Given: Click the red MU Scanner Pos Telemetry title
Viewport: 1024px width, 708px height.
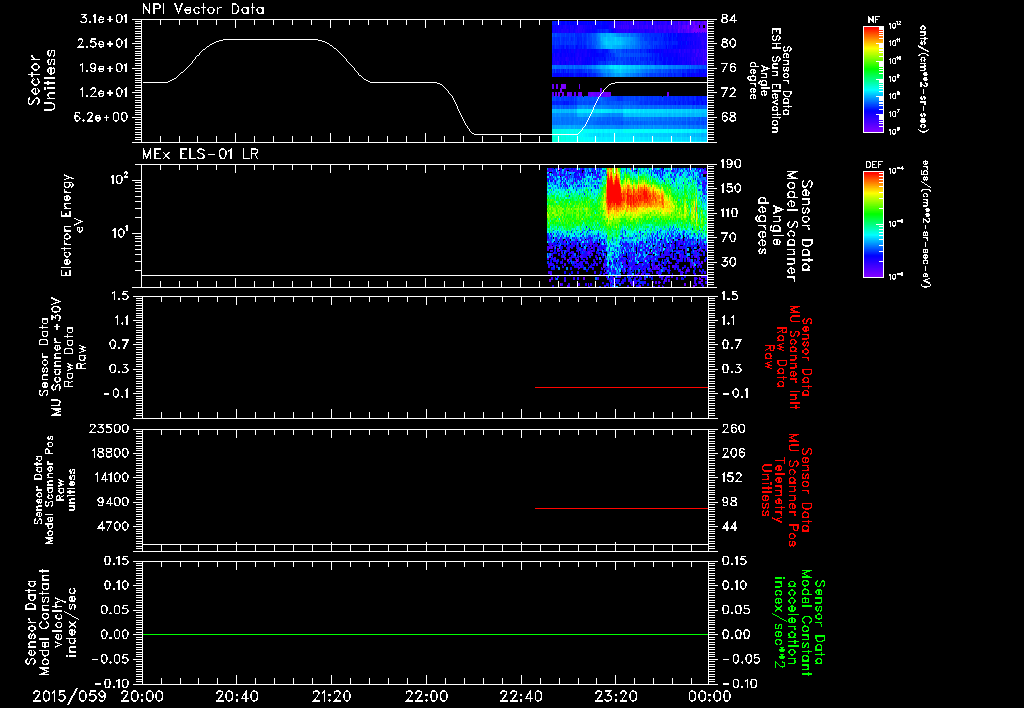Looking at the screenshot, I should tap(787, 490).
